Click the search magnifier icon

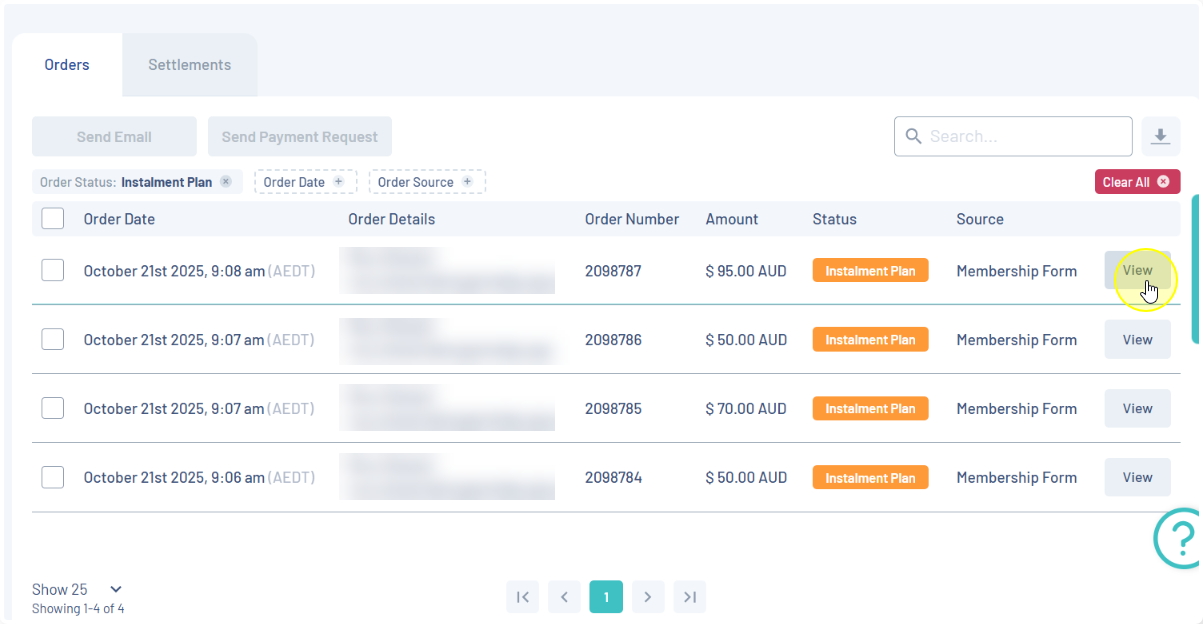913,136
